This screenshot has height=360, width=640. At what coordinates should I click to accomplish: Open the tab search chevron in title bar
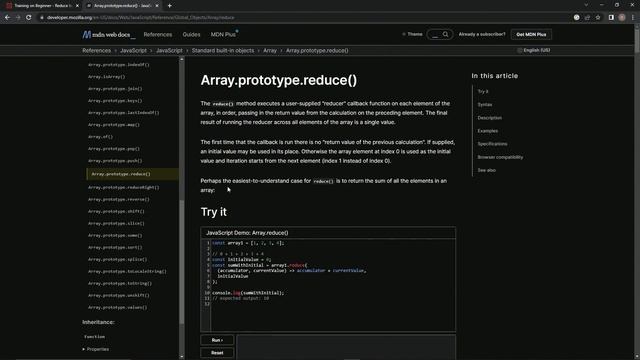coord(586,5)
